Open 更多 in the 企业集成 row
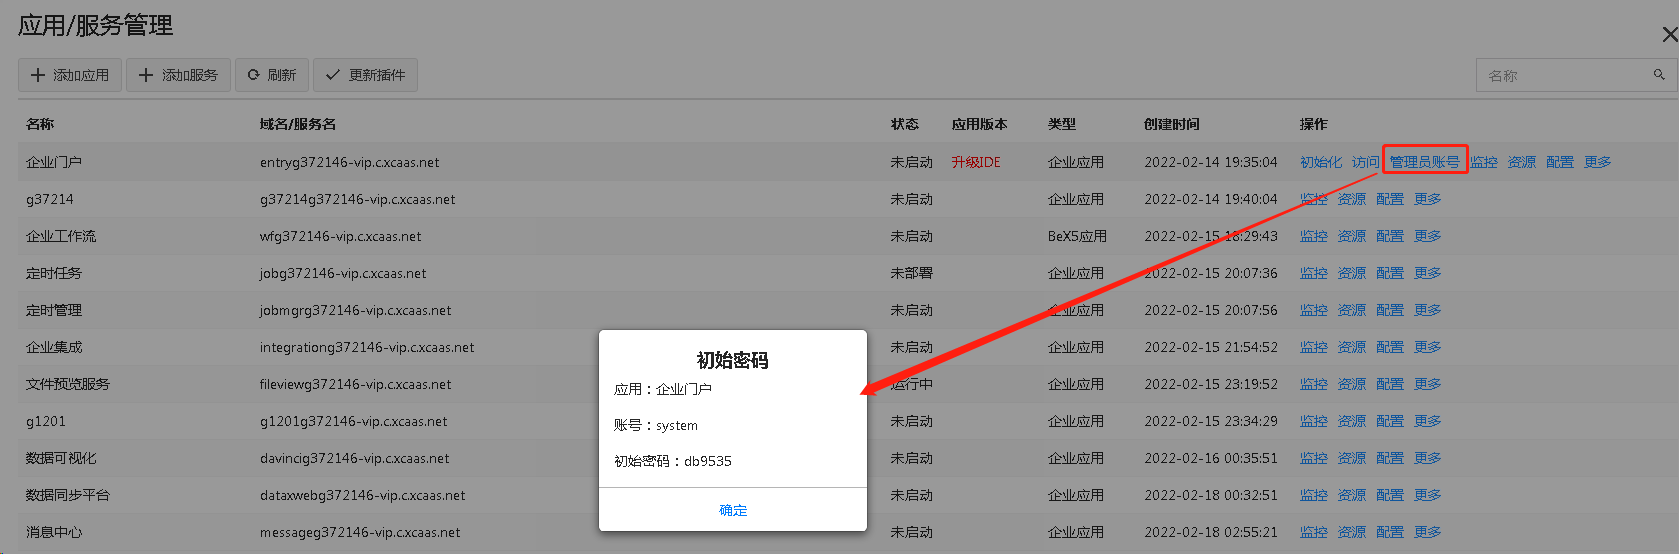The width and height of the screenshot is (1679, 554). (1428, 347)
